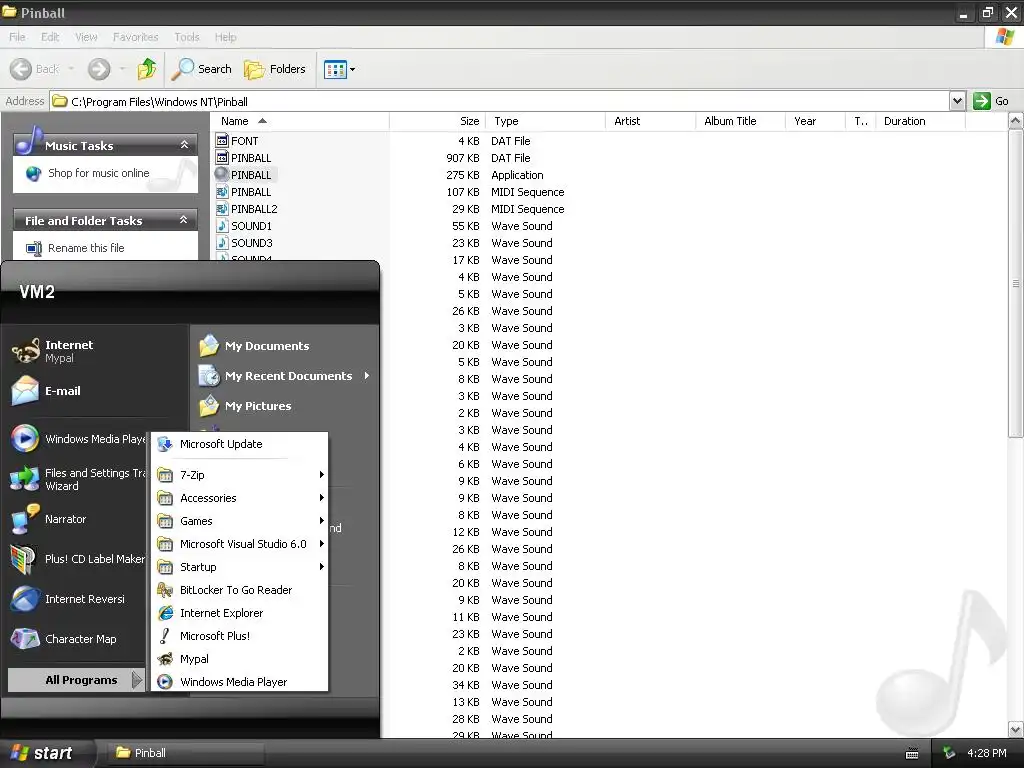Click the on-screen keyboard tray icon

point(912,754)
